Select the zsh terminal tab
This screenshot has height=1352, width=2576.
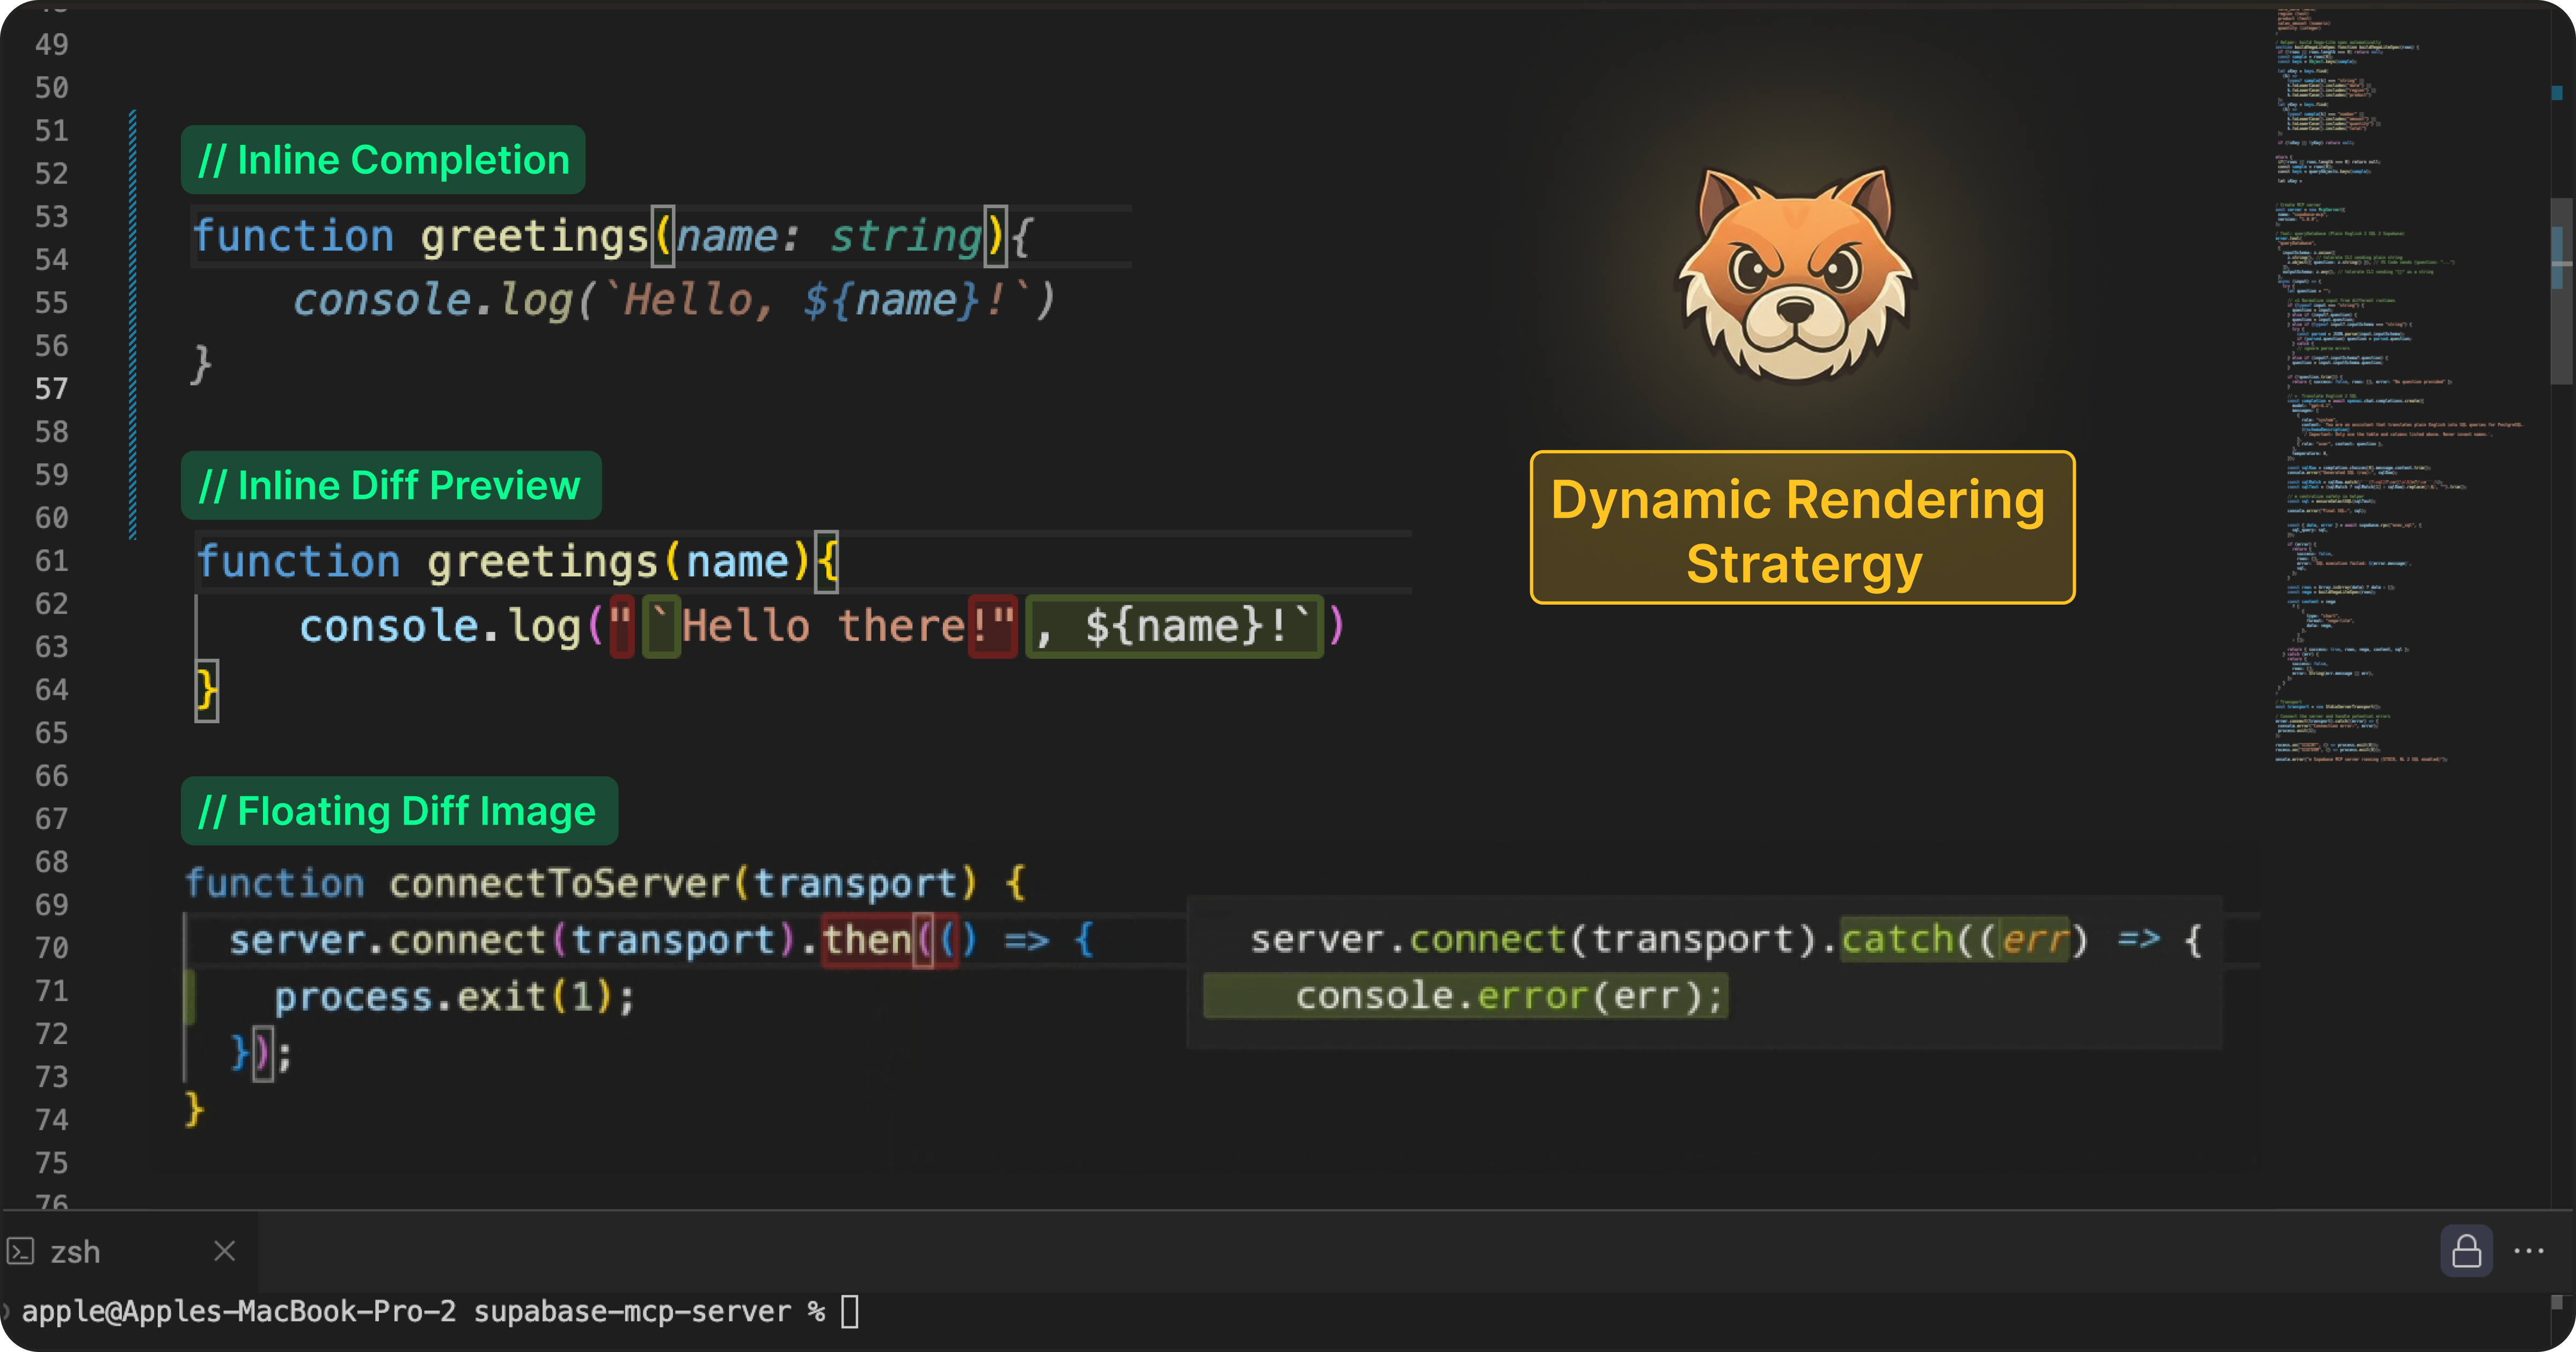click(x=128, y=1252)
